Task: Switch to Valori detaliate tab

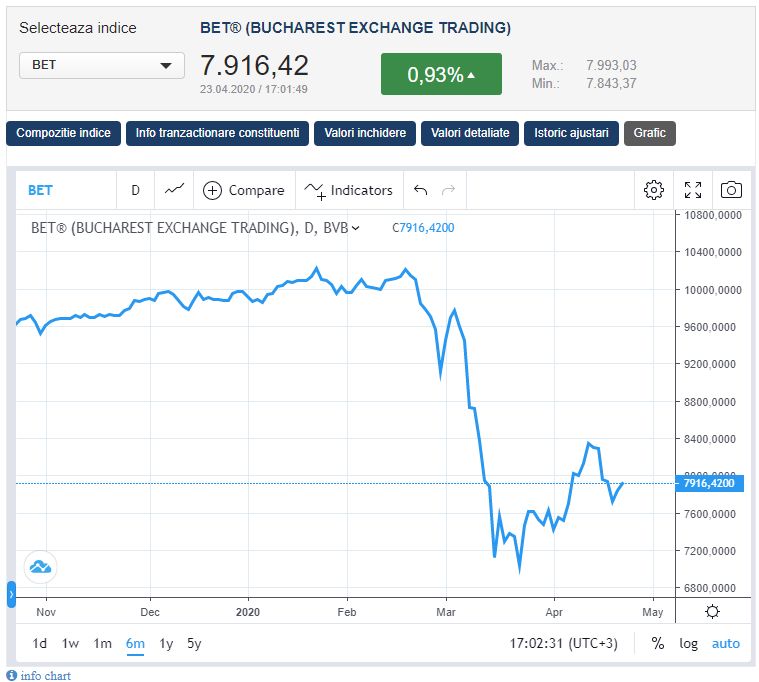Action: pos(470,133)
